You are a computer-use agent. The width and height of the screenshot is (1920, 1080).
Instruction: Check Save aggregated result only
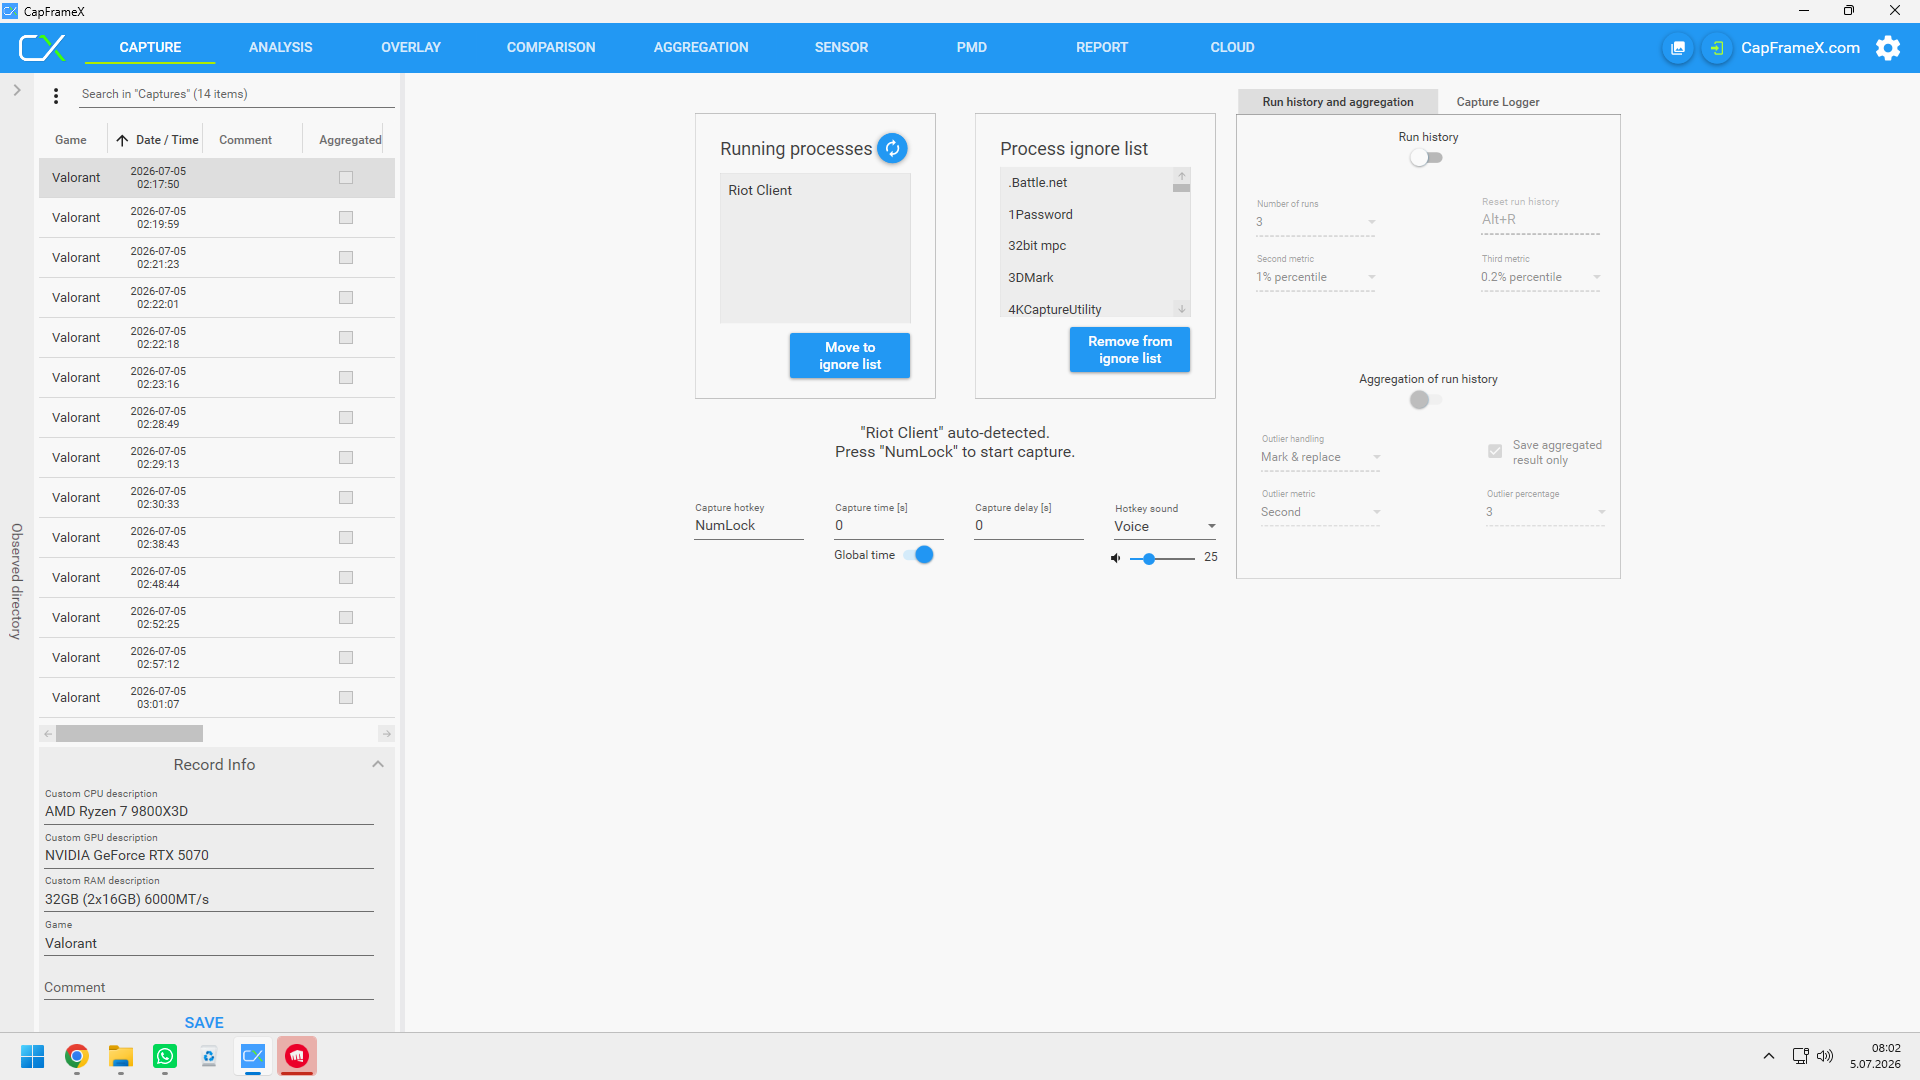(x=1495, y=452)
